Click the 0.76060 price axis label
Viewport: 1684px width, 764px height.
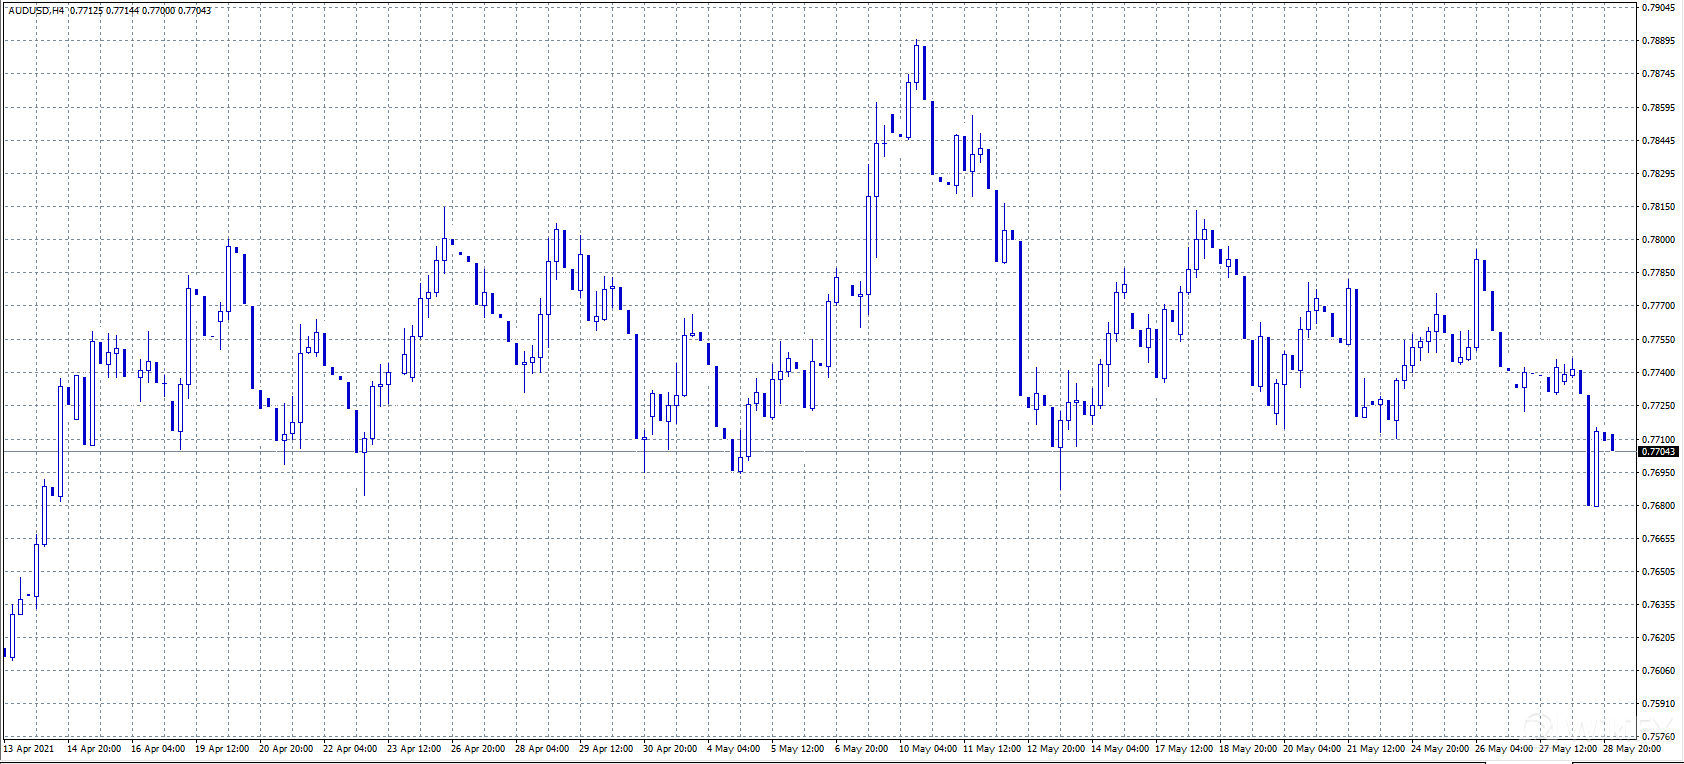pos(1658,671)
